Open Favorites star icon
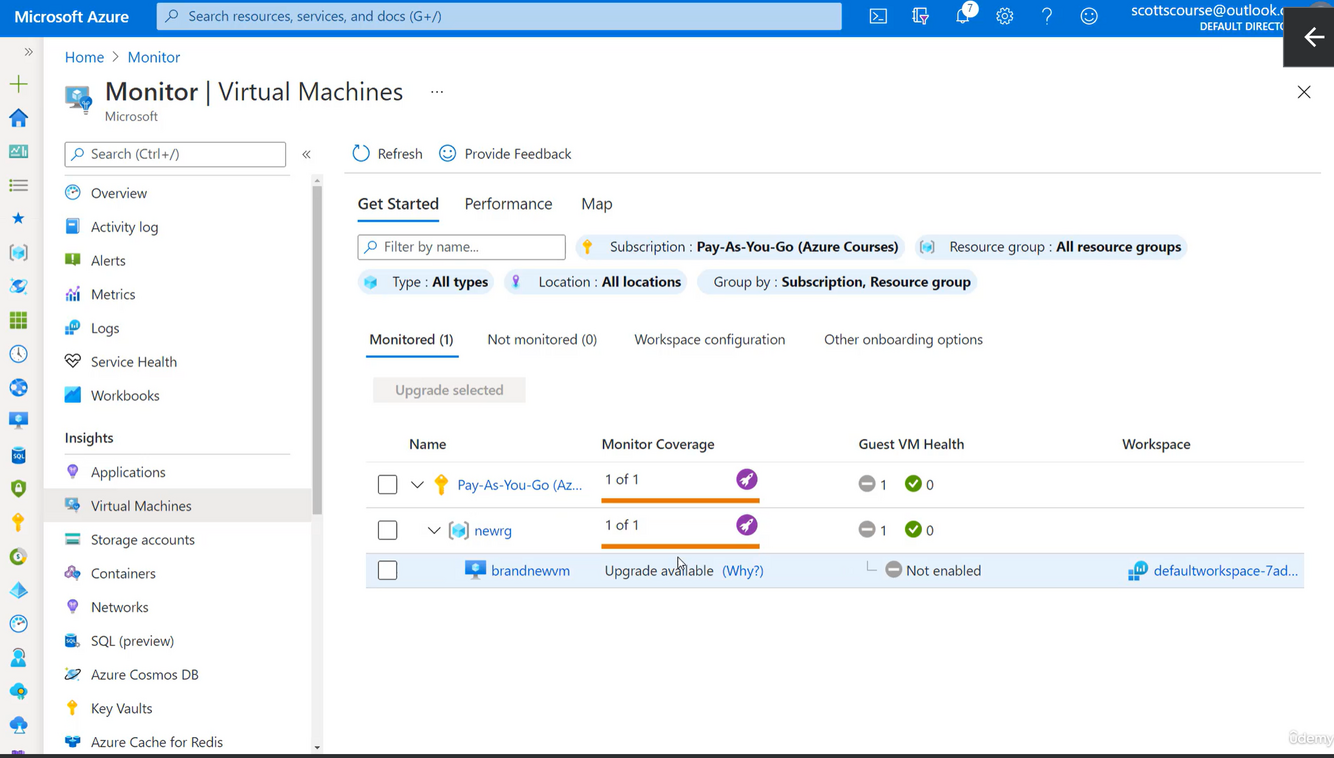This screenshot has height=758, width=1334. [18, 218]
